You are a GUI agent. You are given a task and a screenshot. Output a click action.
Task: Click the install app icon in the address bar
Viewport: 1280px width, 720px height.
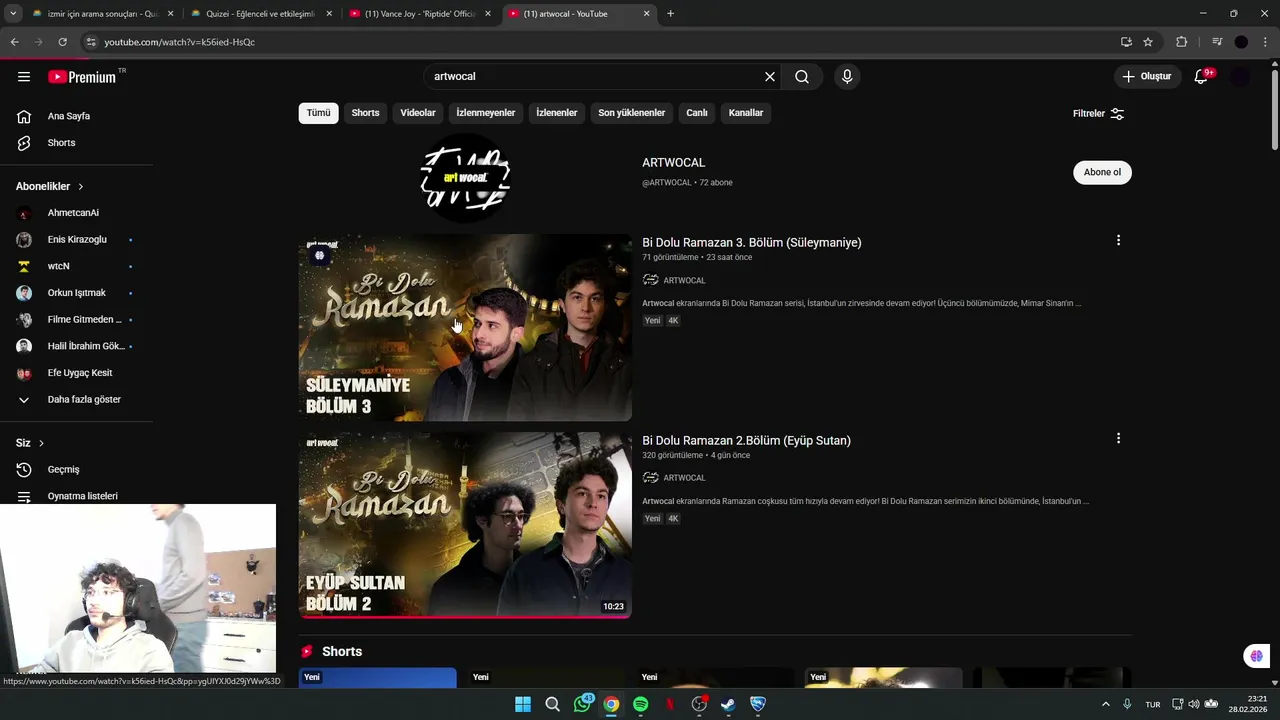tap(1126, 42)
